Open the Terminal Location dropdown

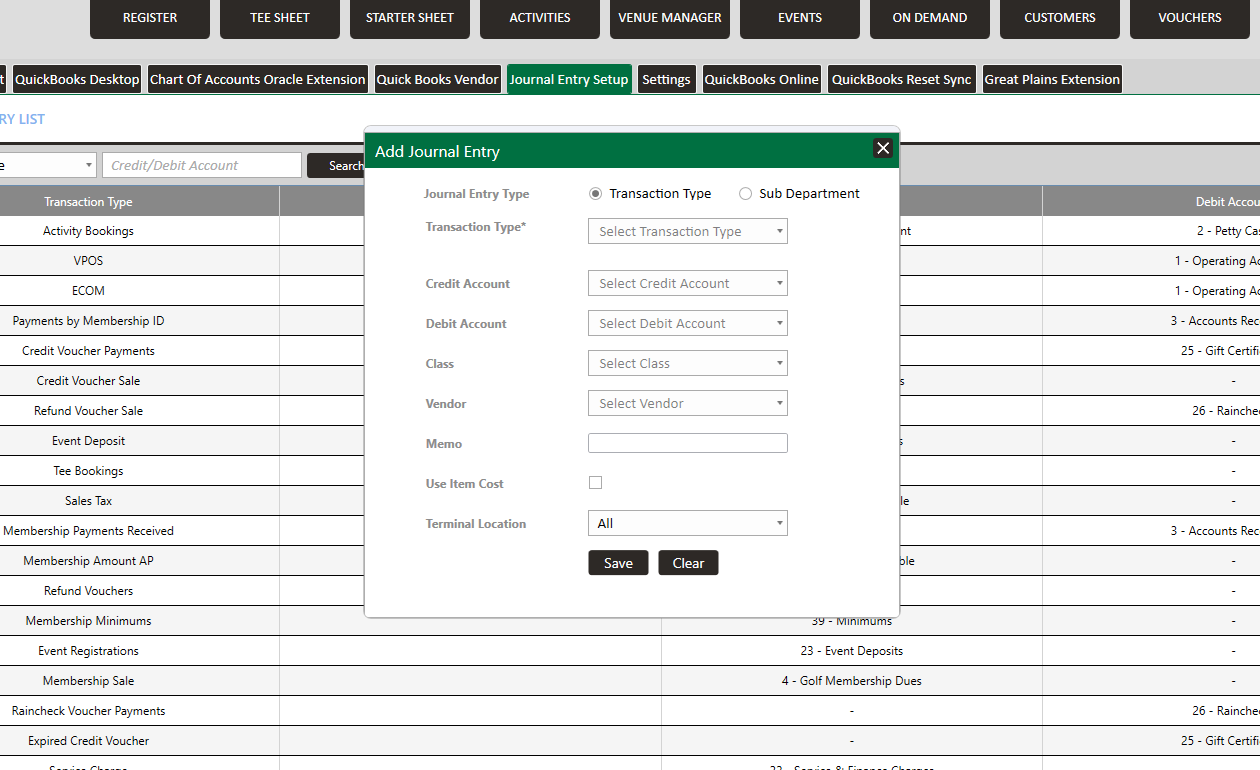(x=687, y=524)
